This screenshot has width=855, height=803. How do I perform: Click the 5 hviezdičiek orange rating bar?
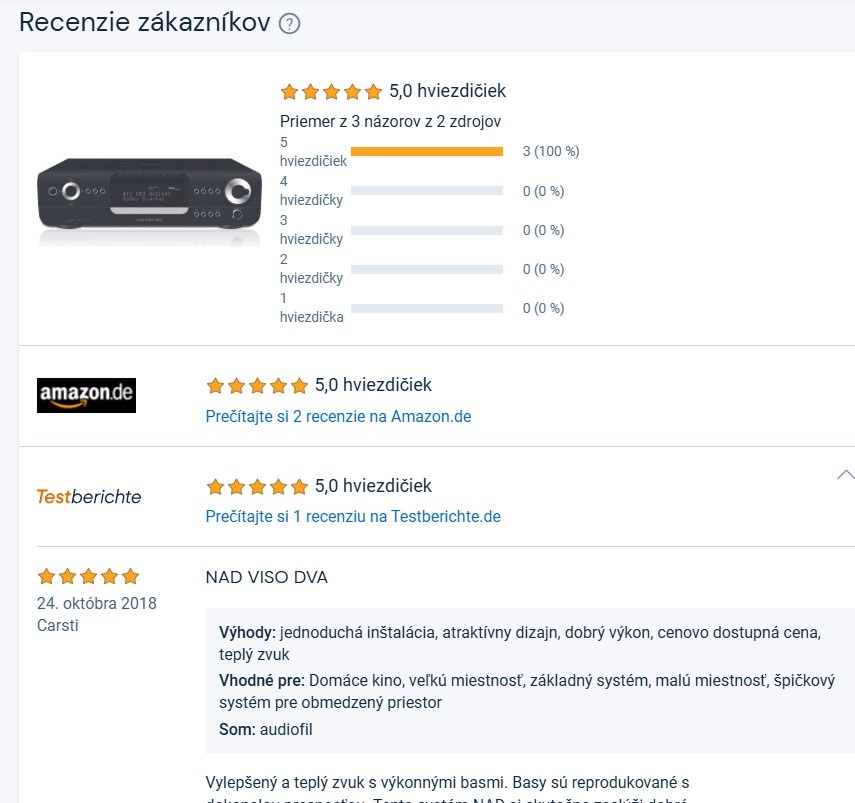[427, 152]
